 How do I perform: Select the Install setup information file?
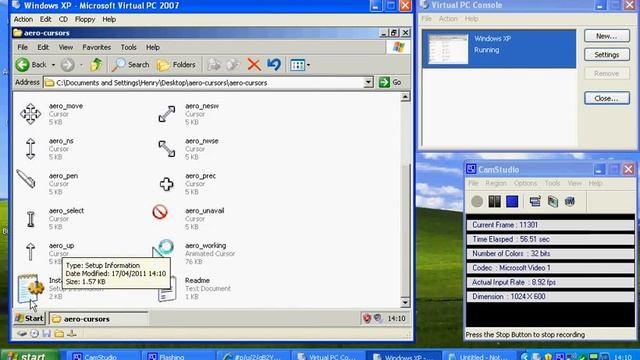point(31,288)
